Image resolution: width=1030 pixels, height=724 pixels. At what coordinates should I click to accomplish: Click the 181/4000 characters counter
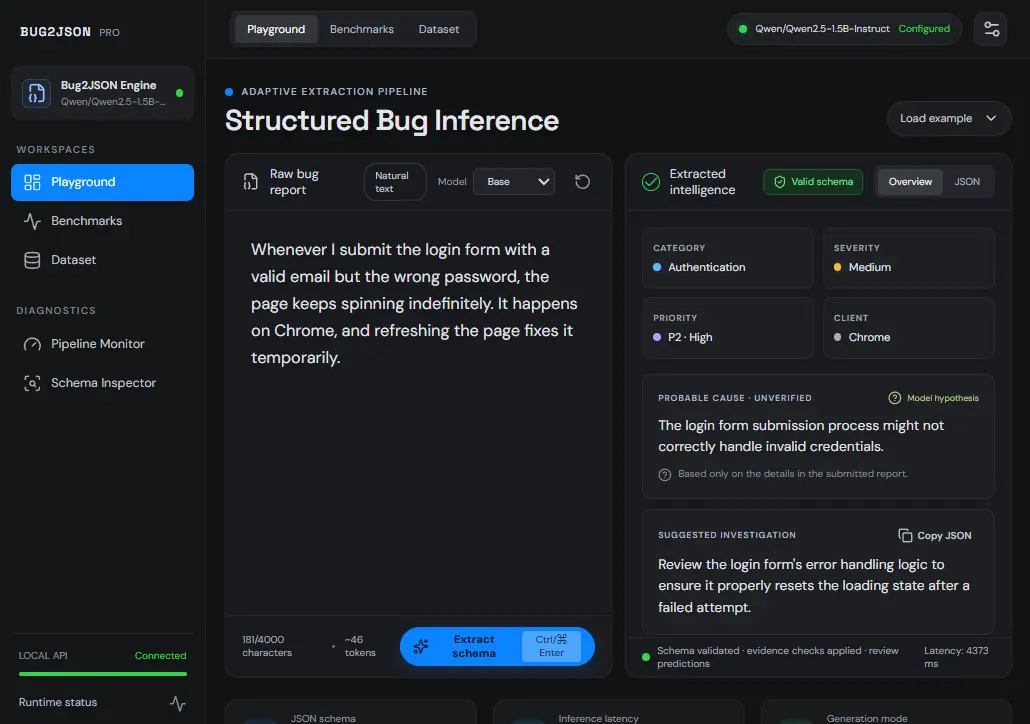267,646
